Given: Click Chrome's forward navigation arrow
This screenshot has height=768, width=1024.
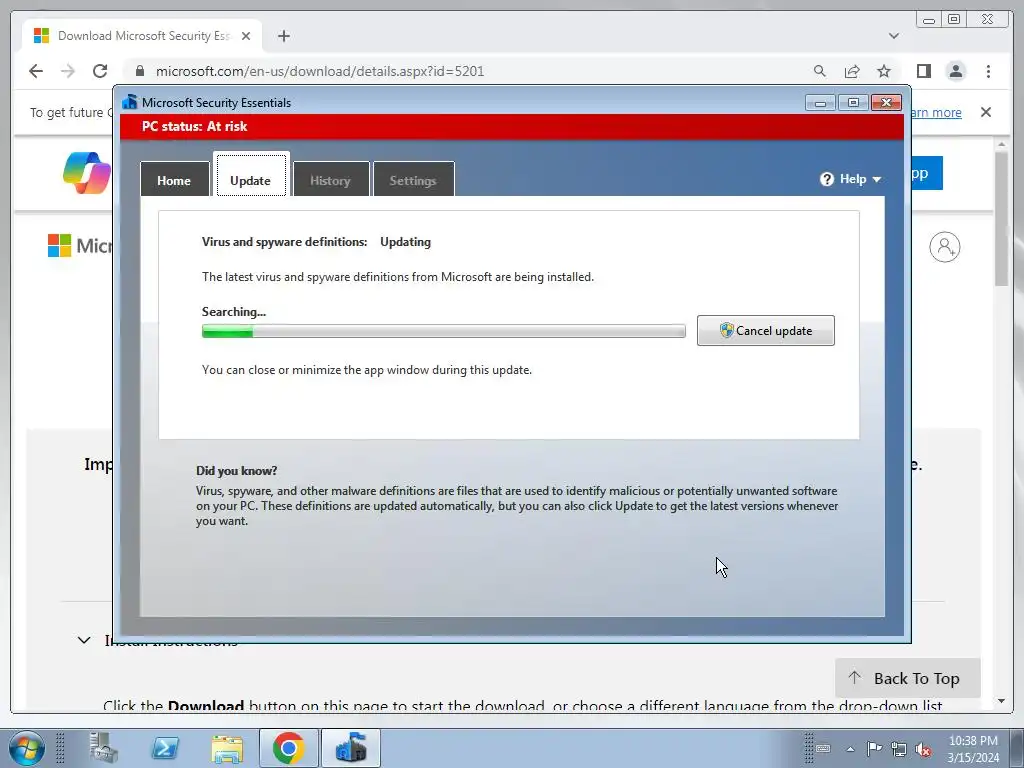Looking at the screenshot, I should (68, 71).
